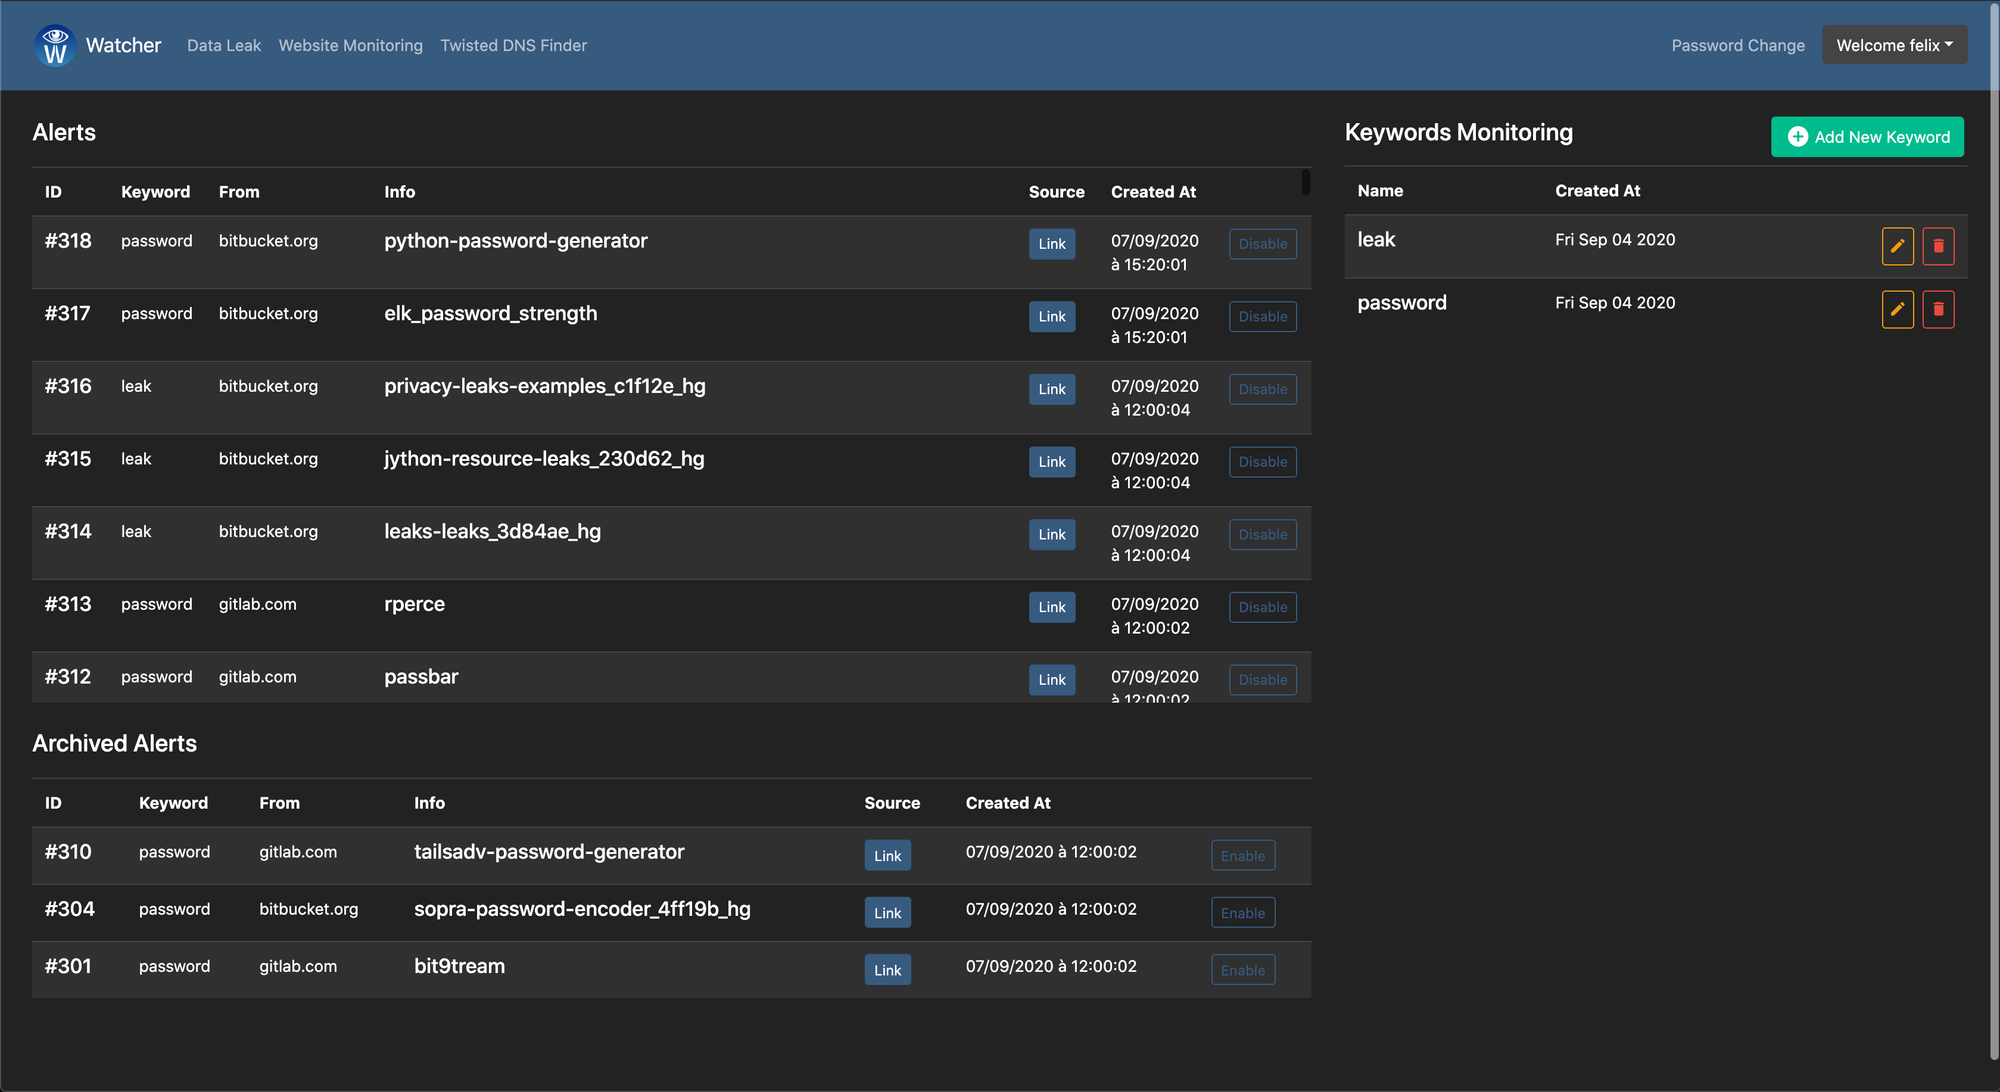Screen dimensions: 2000x1092
Task: Disable alert #318 python-password-generator
Action: coord(1262,244)
